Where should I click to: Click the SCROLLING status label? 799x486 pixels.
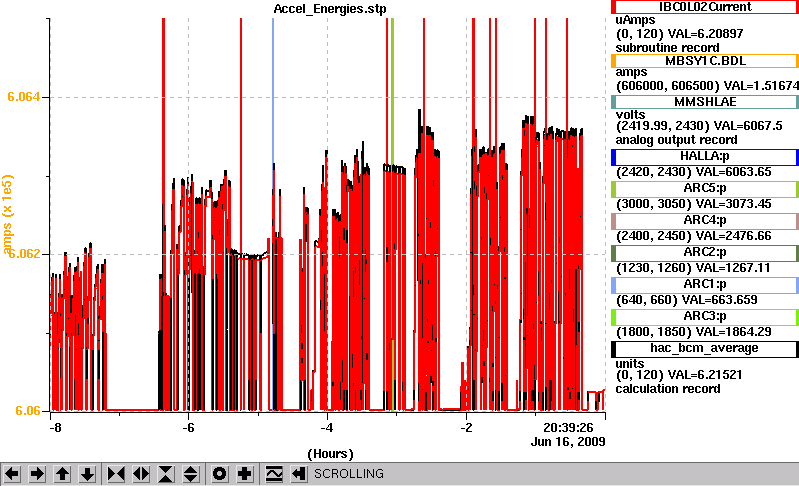349,474
